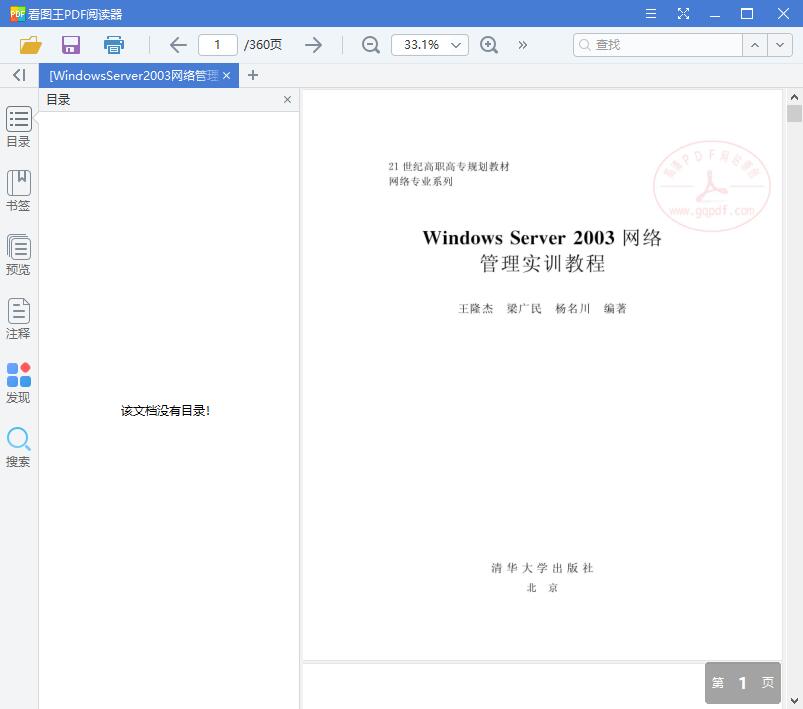Click the 清华大学出版社 publisher text
Screen dimensions: 803x709
[542, 568]
